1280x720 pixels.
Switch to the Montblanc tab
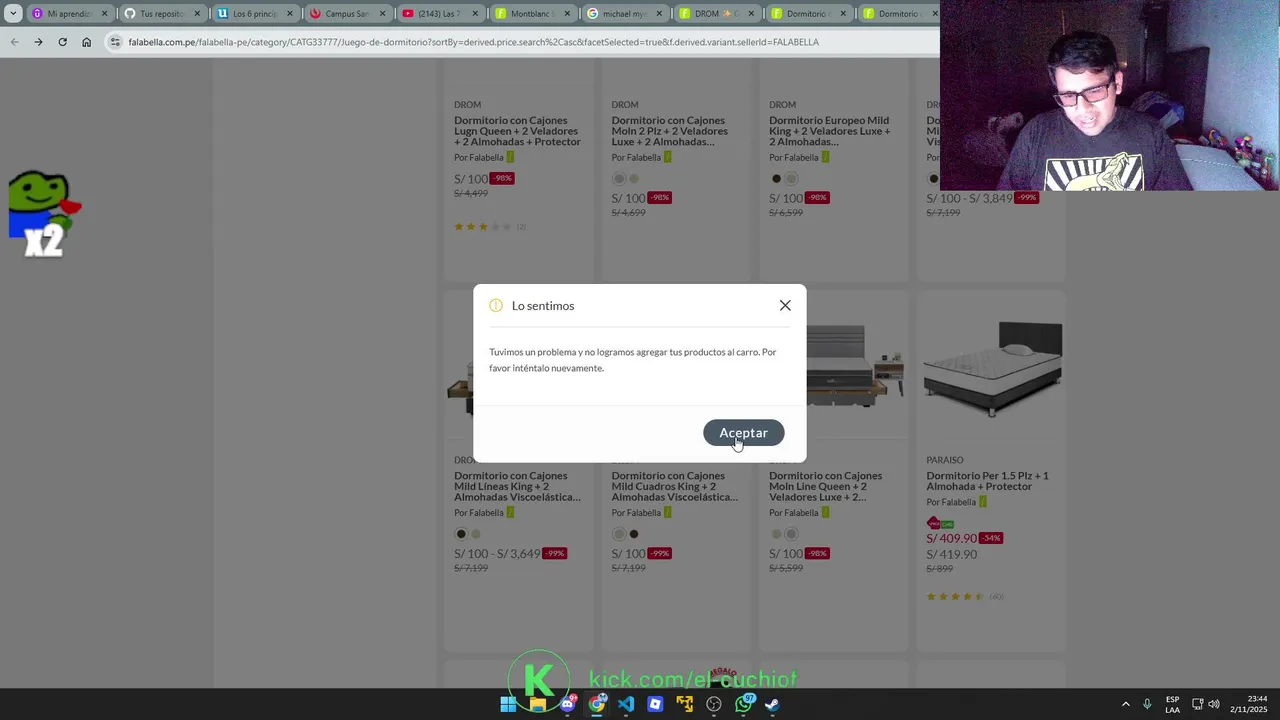[x=531, y=14]
